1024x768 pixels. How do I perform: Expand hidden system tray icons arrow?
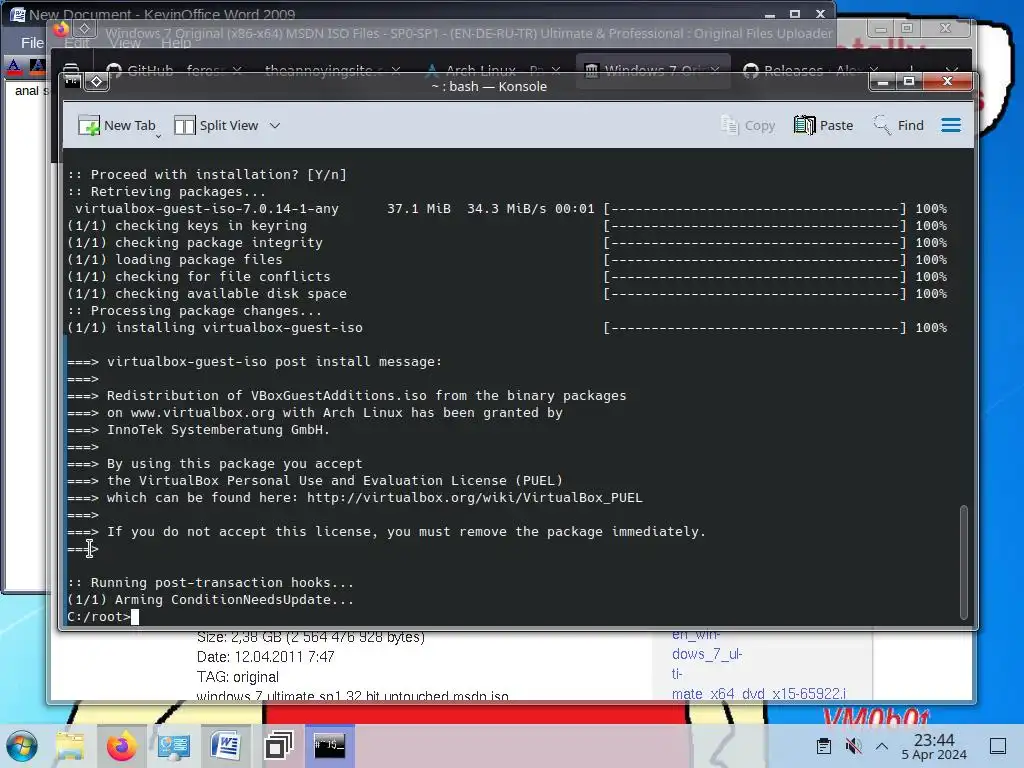[x=882, y=746]
